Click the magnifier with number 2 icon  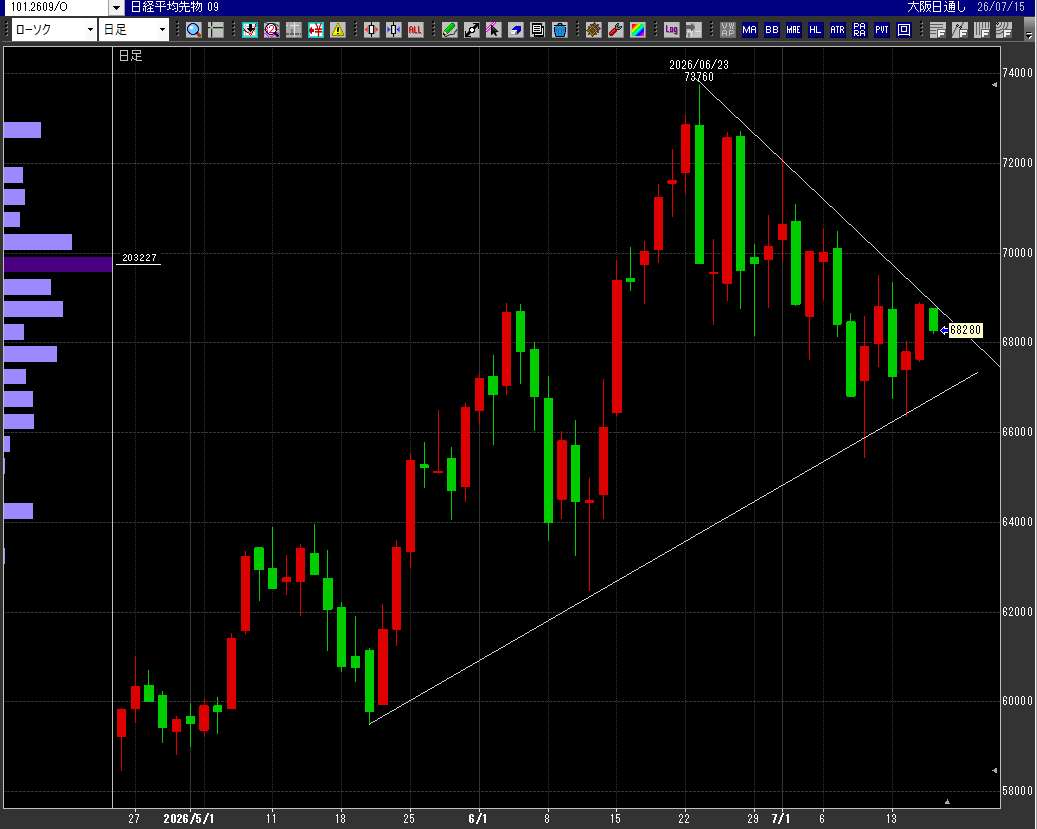(272, 30)
